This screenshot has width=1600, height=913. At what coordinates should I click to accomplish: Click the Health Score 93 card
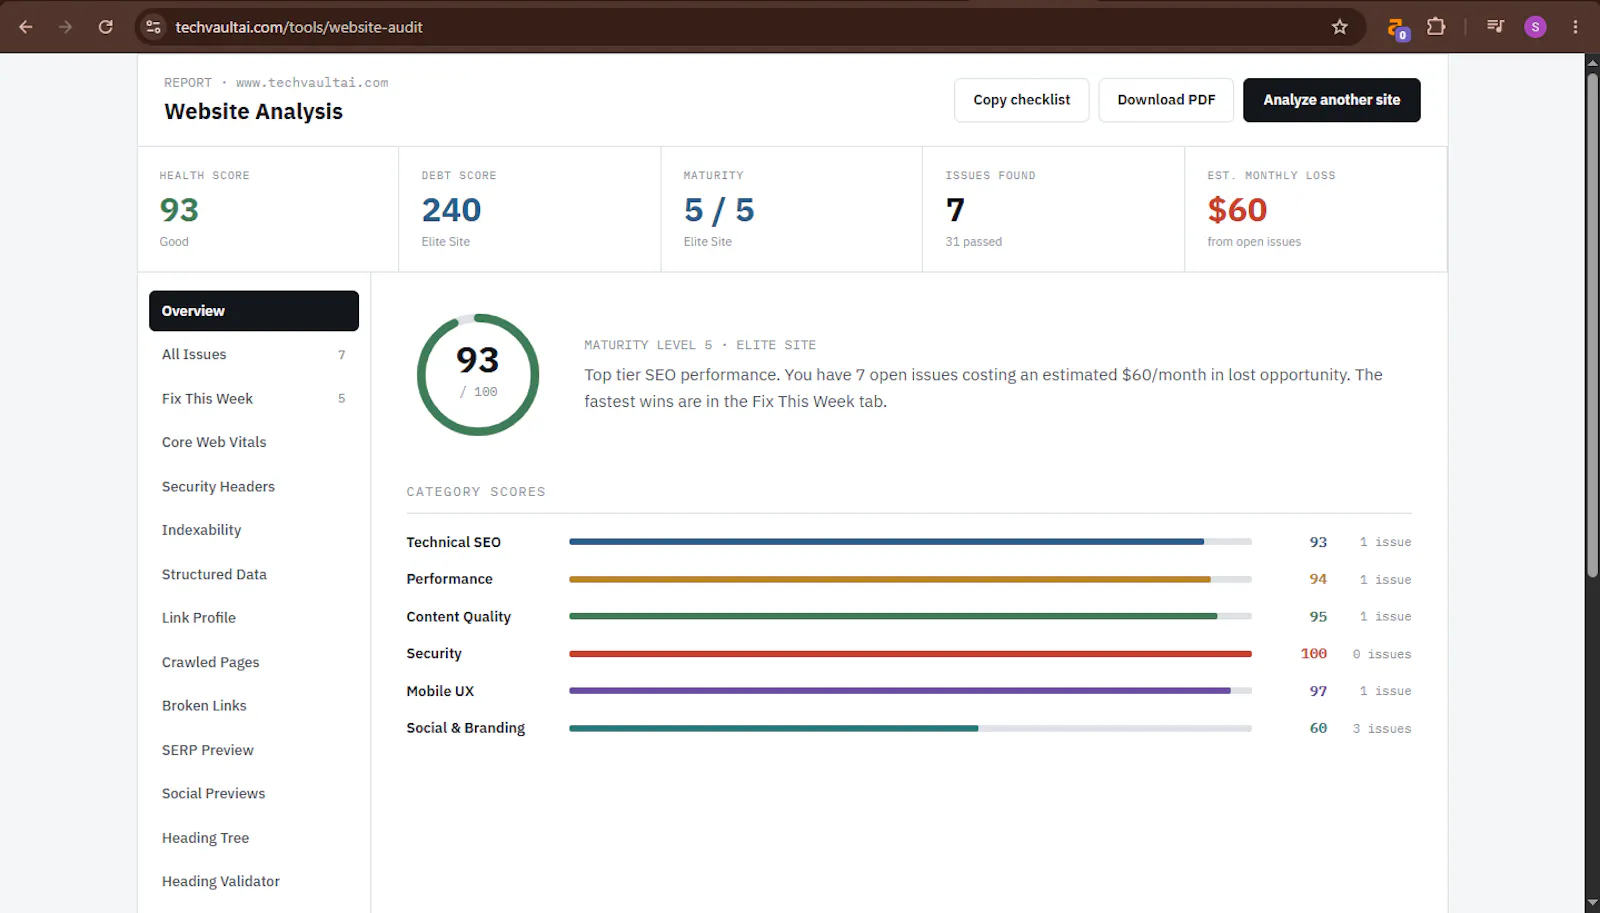(x=268, y=209)
